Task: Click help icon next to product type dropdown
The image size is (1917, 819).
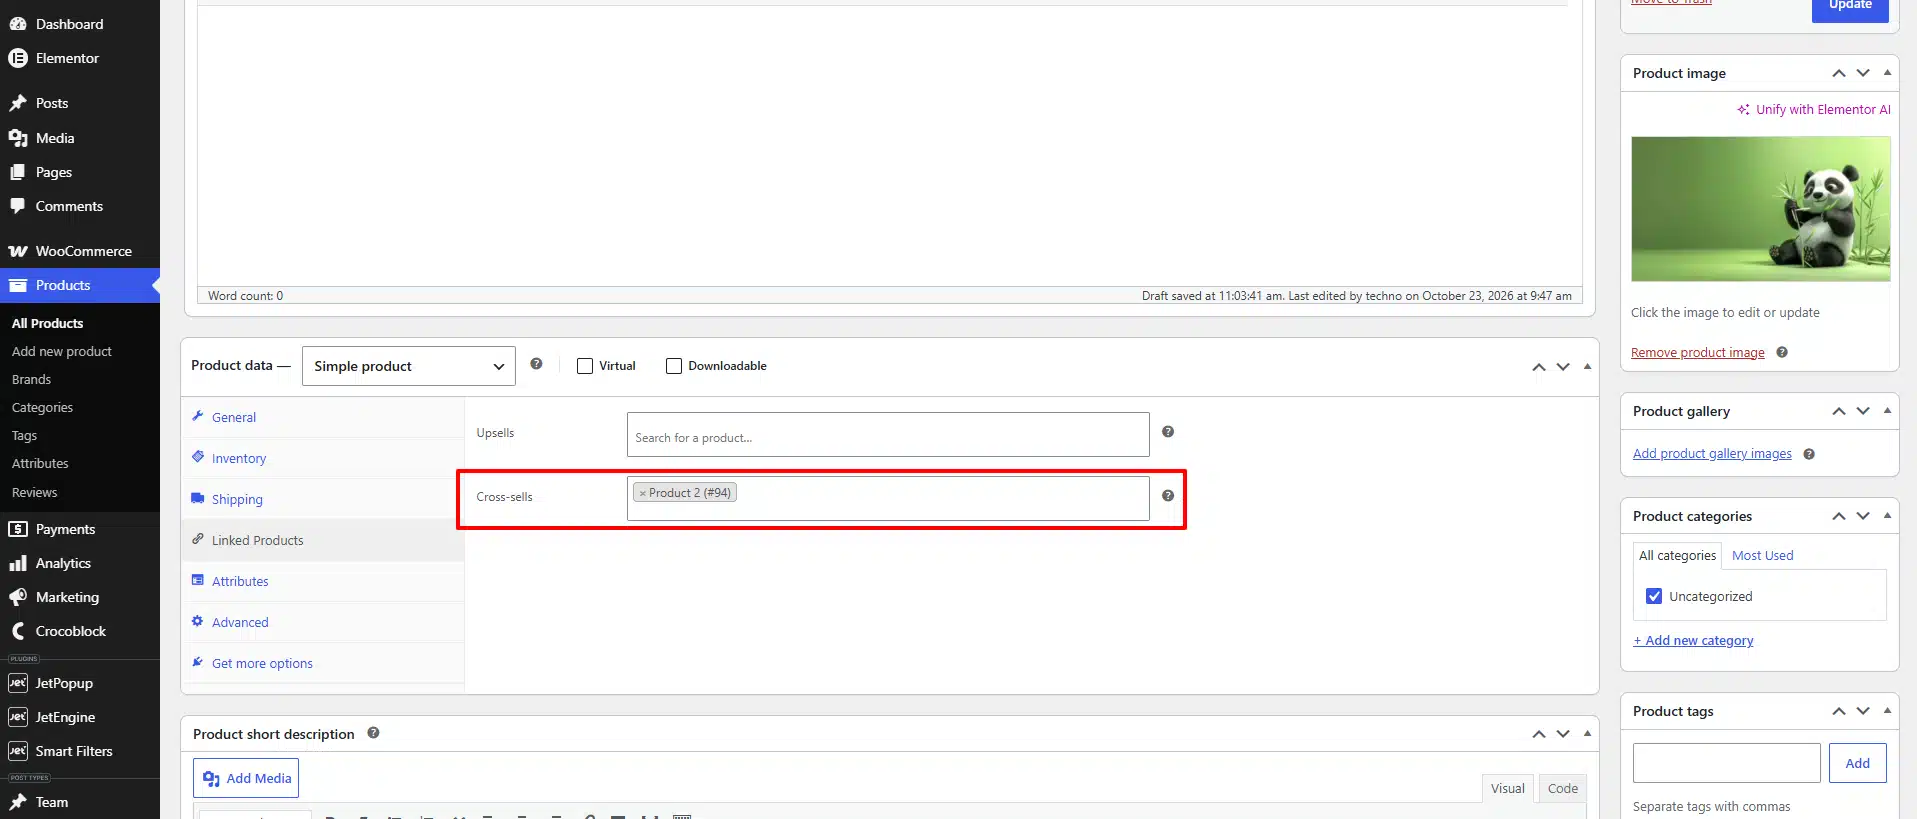Action: point(536,364)
